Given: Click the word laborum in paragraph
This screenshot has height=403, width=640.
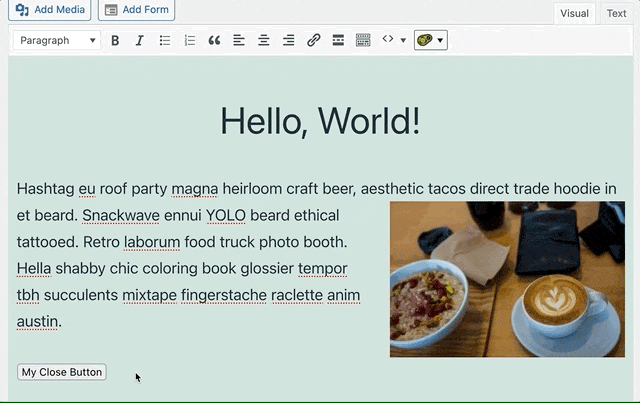Looking at the screenshot, I should click(152, 242).
